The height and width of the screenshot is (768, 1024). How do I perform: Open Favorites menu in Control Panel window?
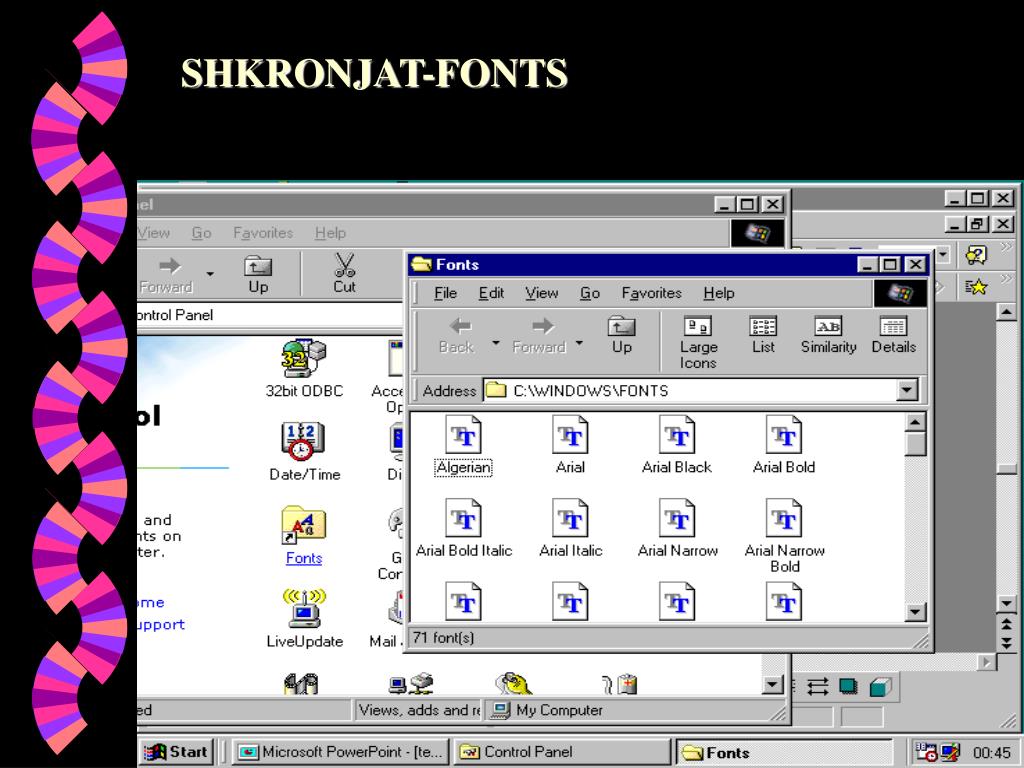[x=263, y=233]
